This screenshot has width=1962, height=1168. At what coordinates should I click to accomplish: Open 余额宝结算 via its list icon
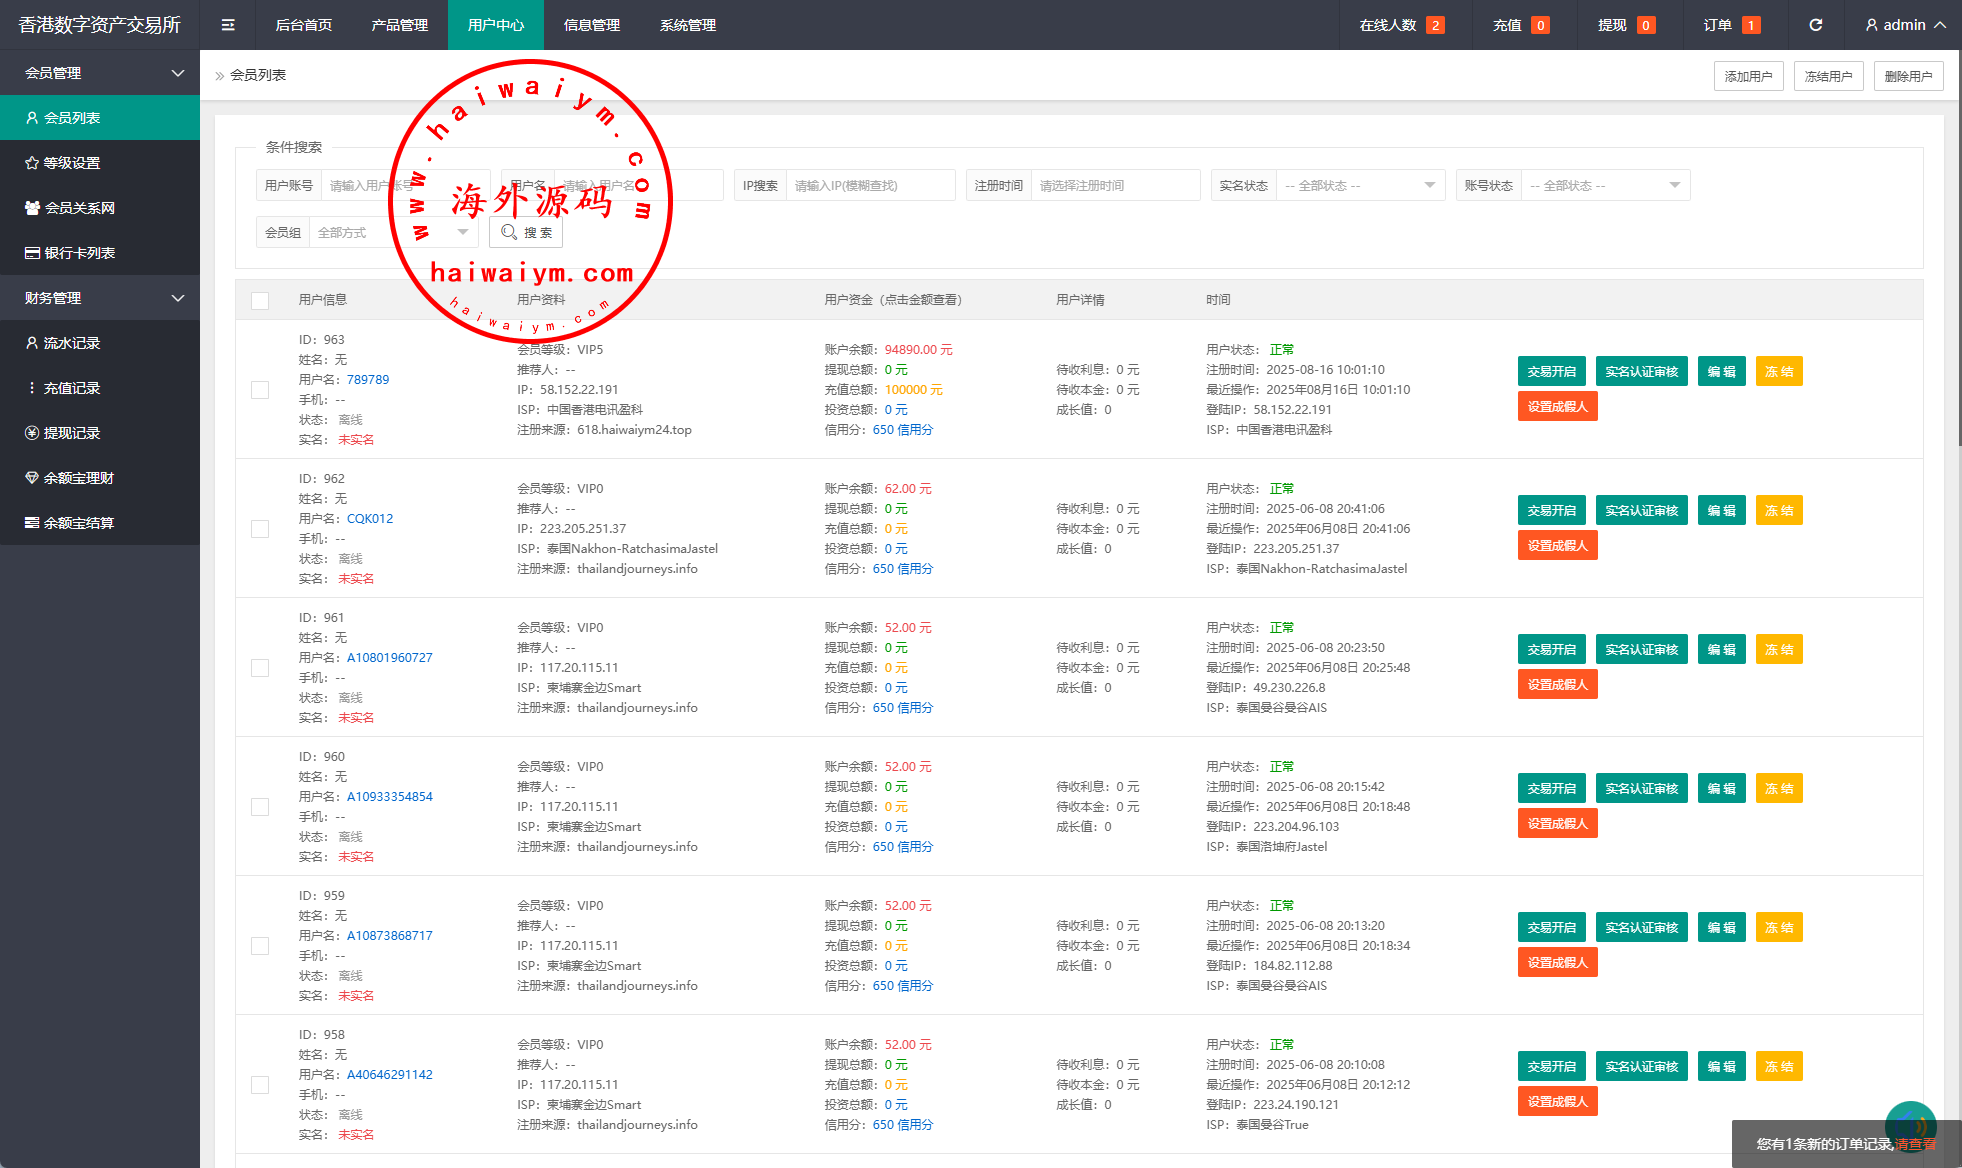click(32, 523)
